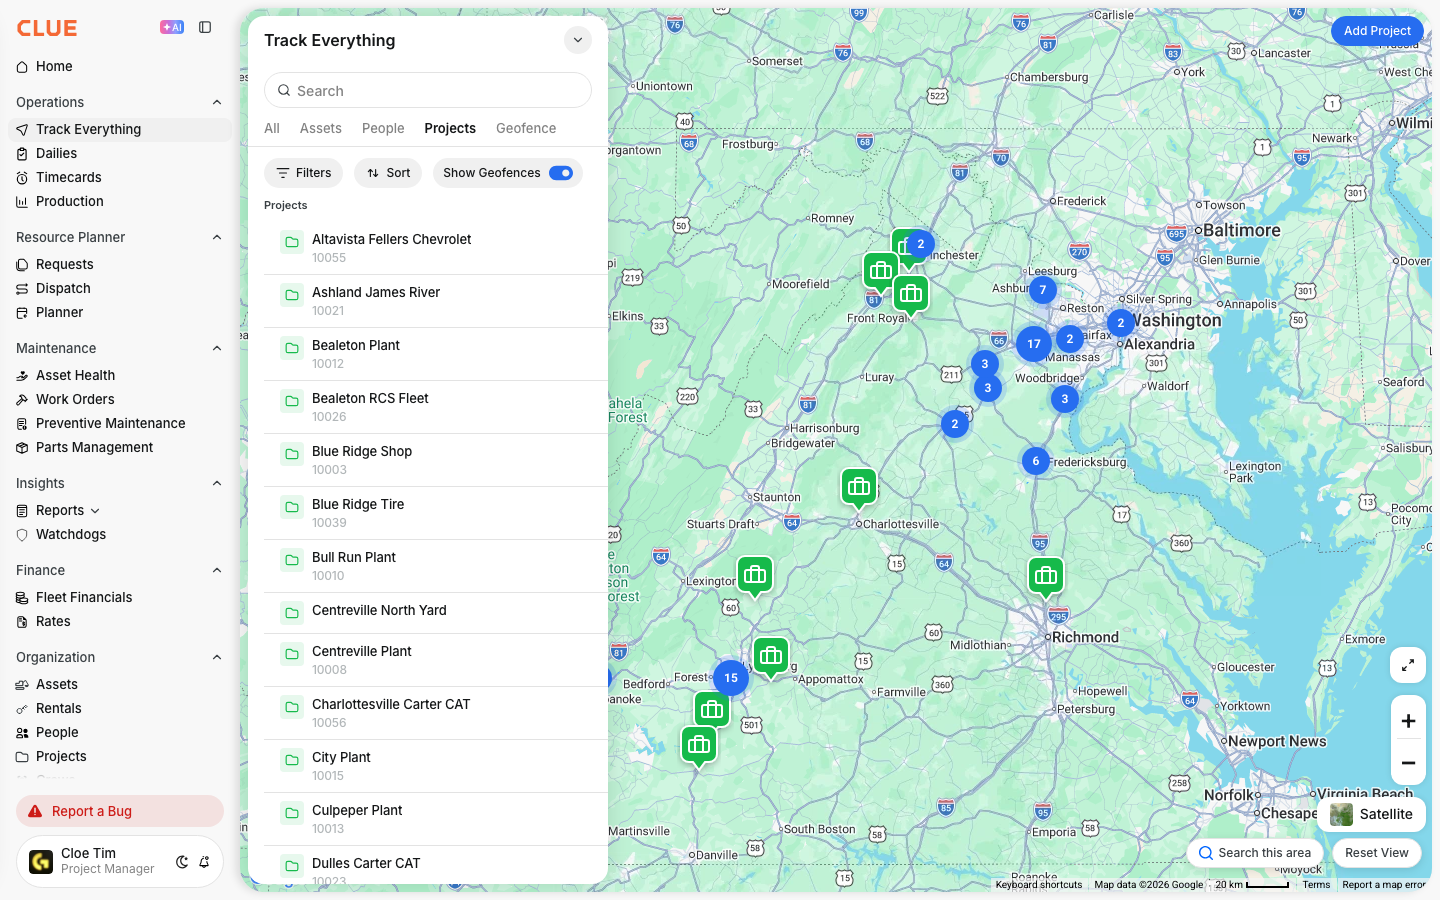The width and height of the screenshot is (1440, 900).
Task: Select Charlottesville Carter CAT project
Action: [x=436, y=713]
